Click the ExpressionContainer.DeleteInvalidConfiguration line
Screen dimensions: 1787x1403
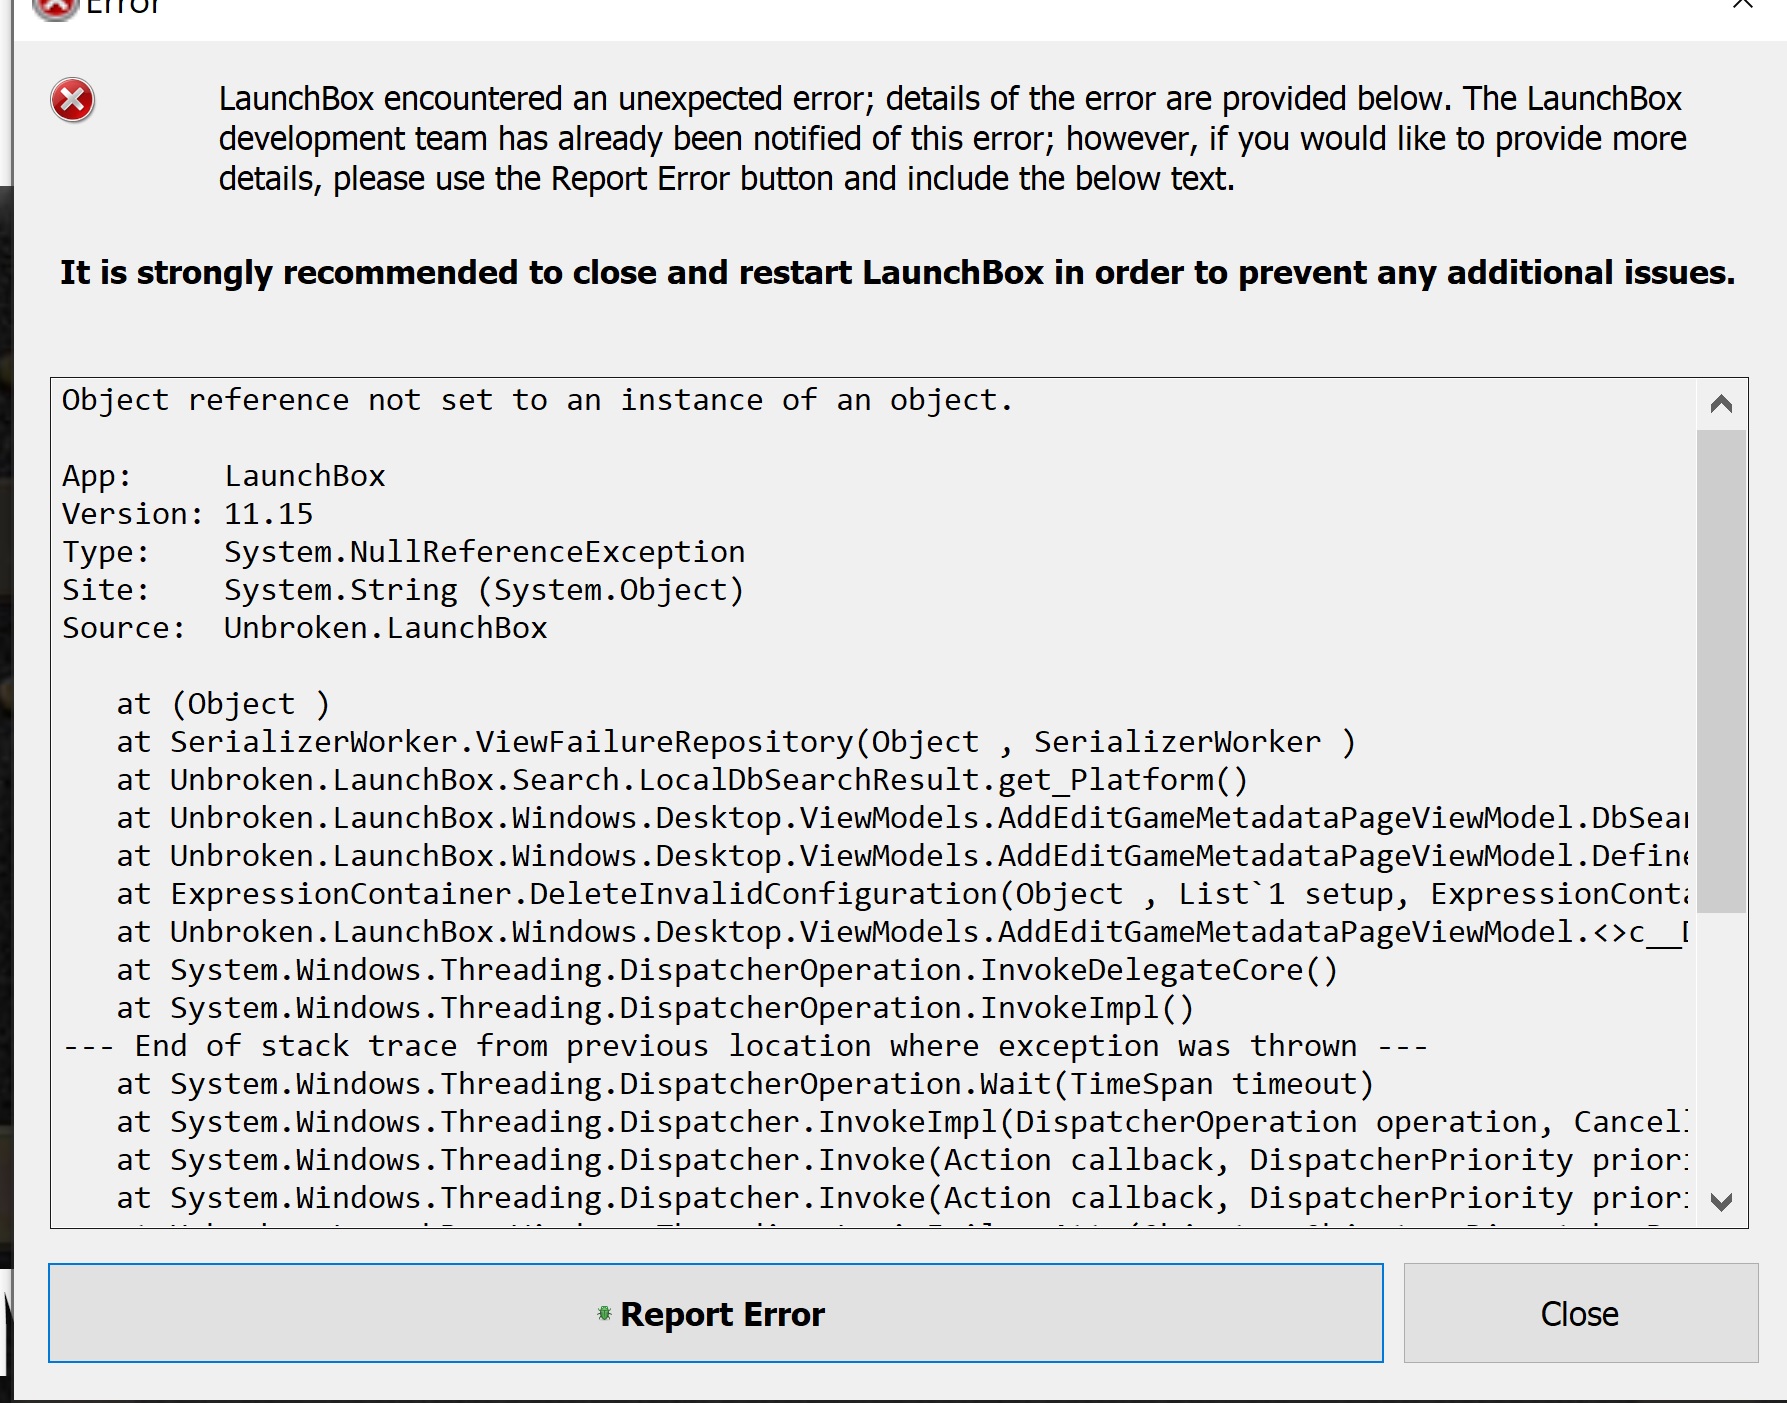[x=902, y=894]
